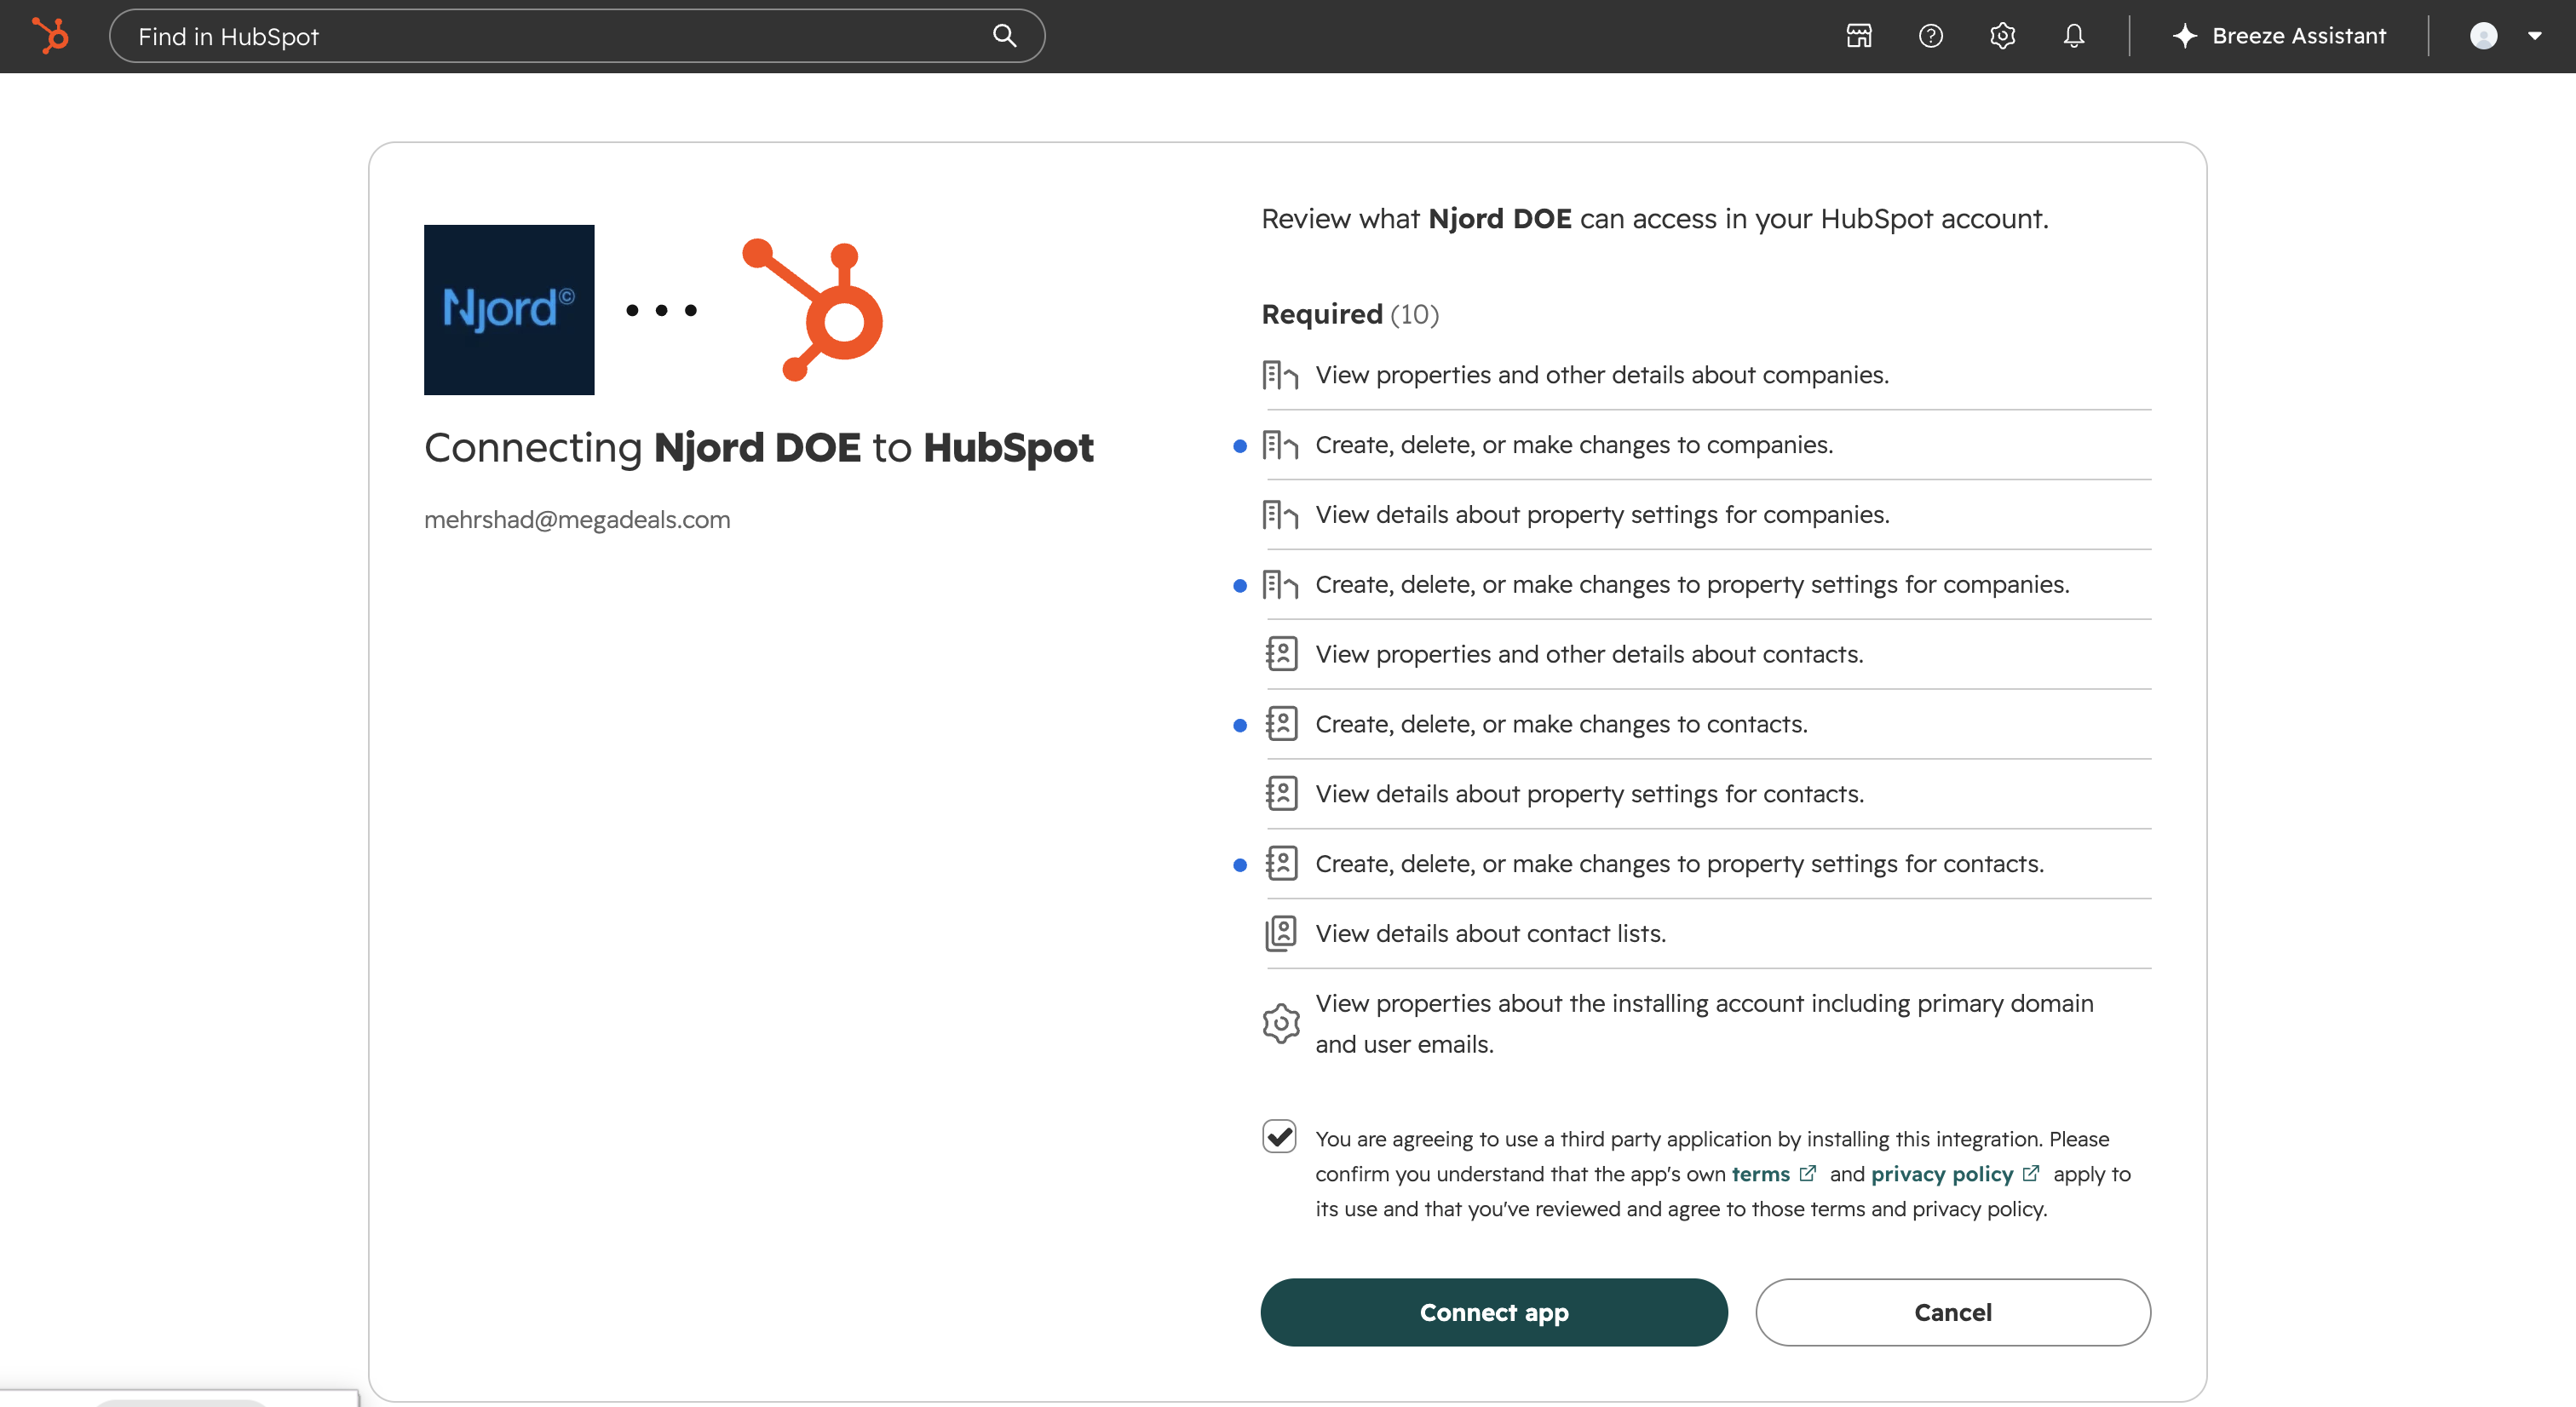Image resolution: width=2576 pixels, height=1407 pixels.
Task: Click 'Create, delete, or make changes to property settings for companies.'
Action: [1692, 585]
